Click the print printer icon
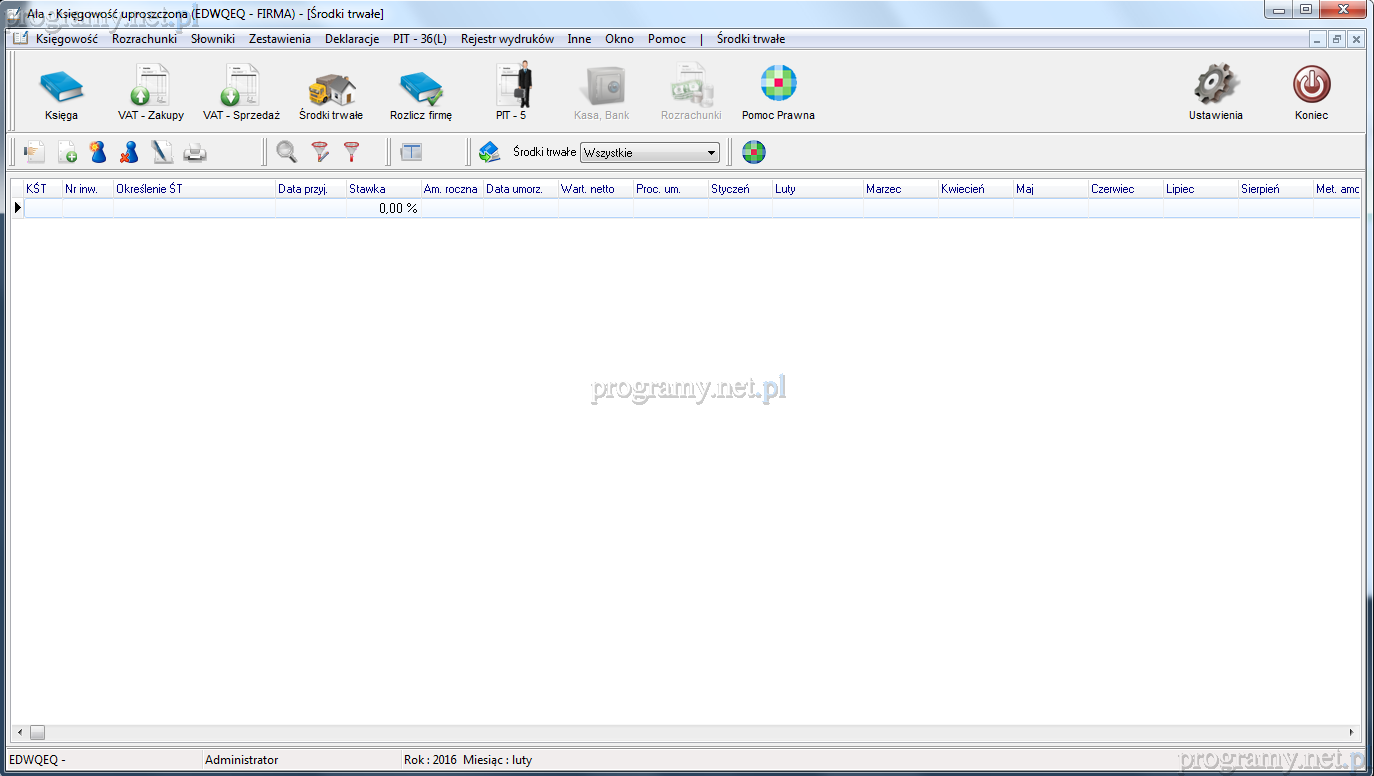1374x776 pixels. (194, 152)
